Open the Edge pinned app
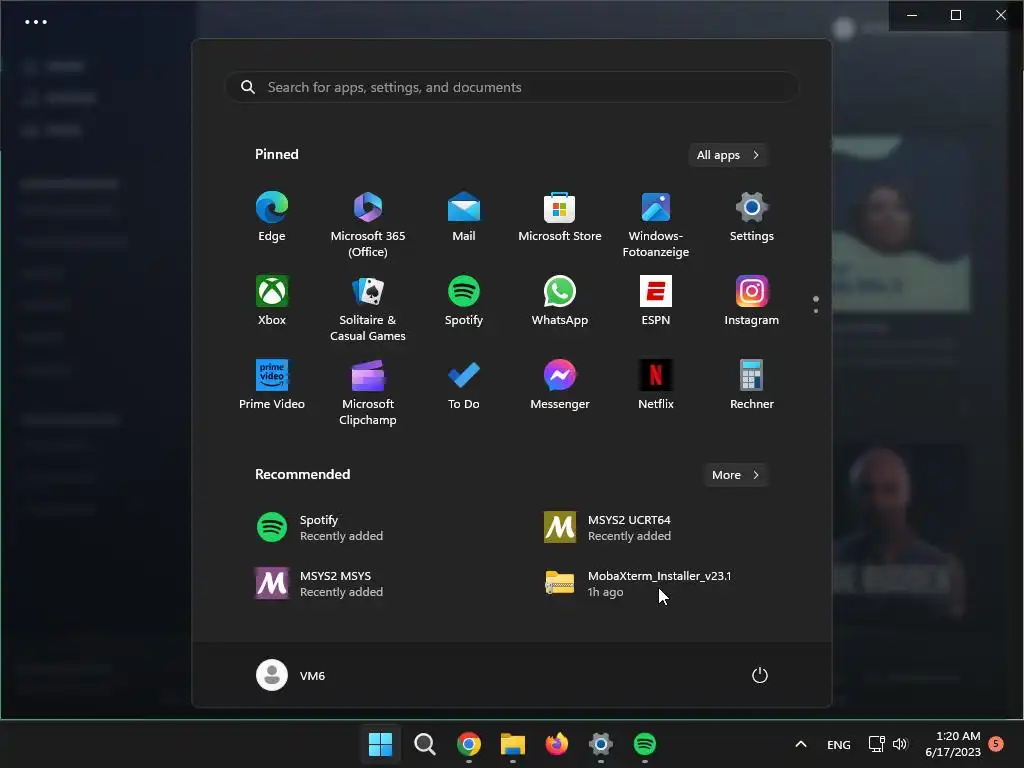The height and width of the screenshot is (768, 1024). [272, 217]
